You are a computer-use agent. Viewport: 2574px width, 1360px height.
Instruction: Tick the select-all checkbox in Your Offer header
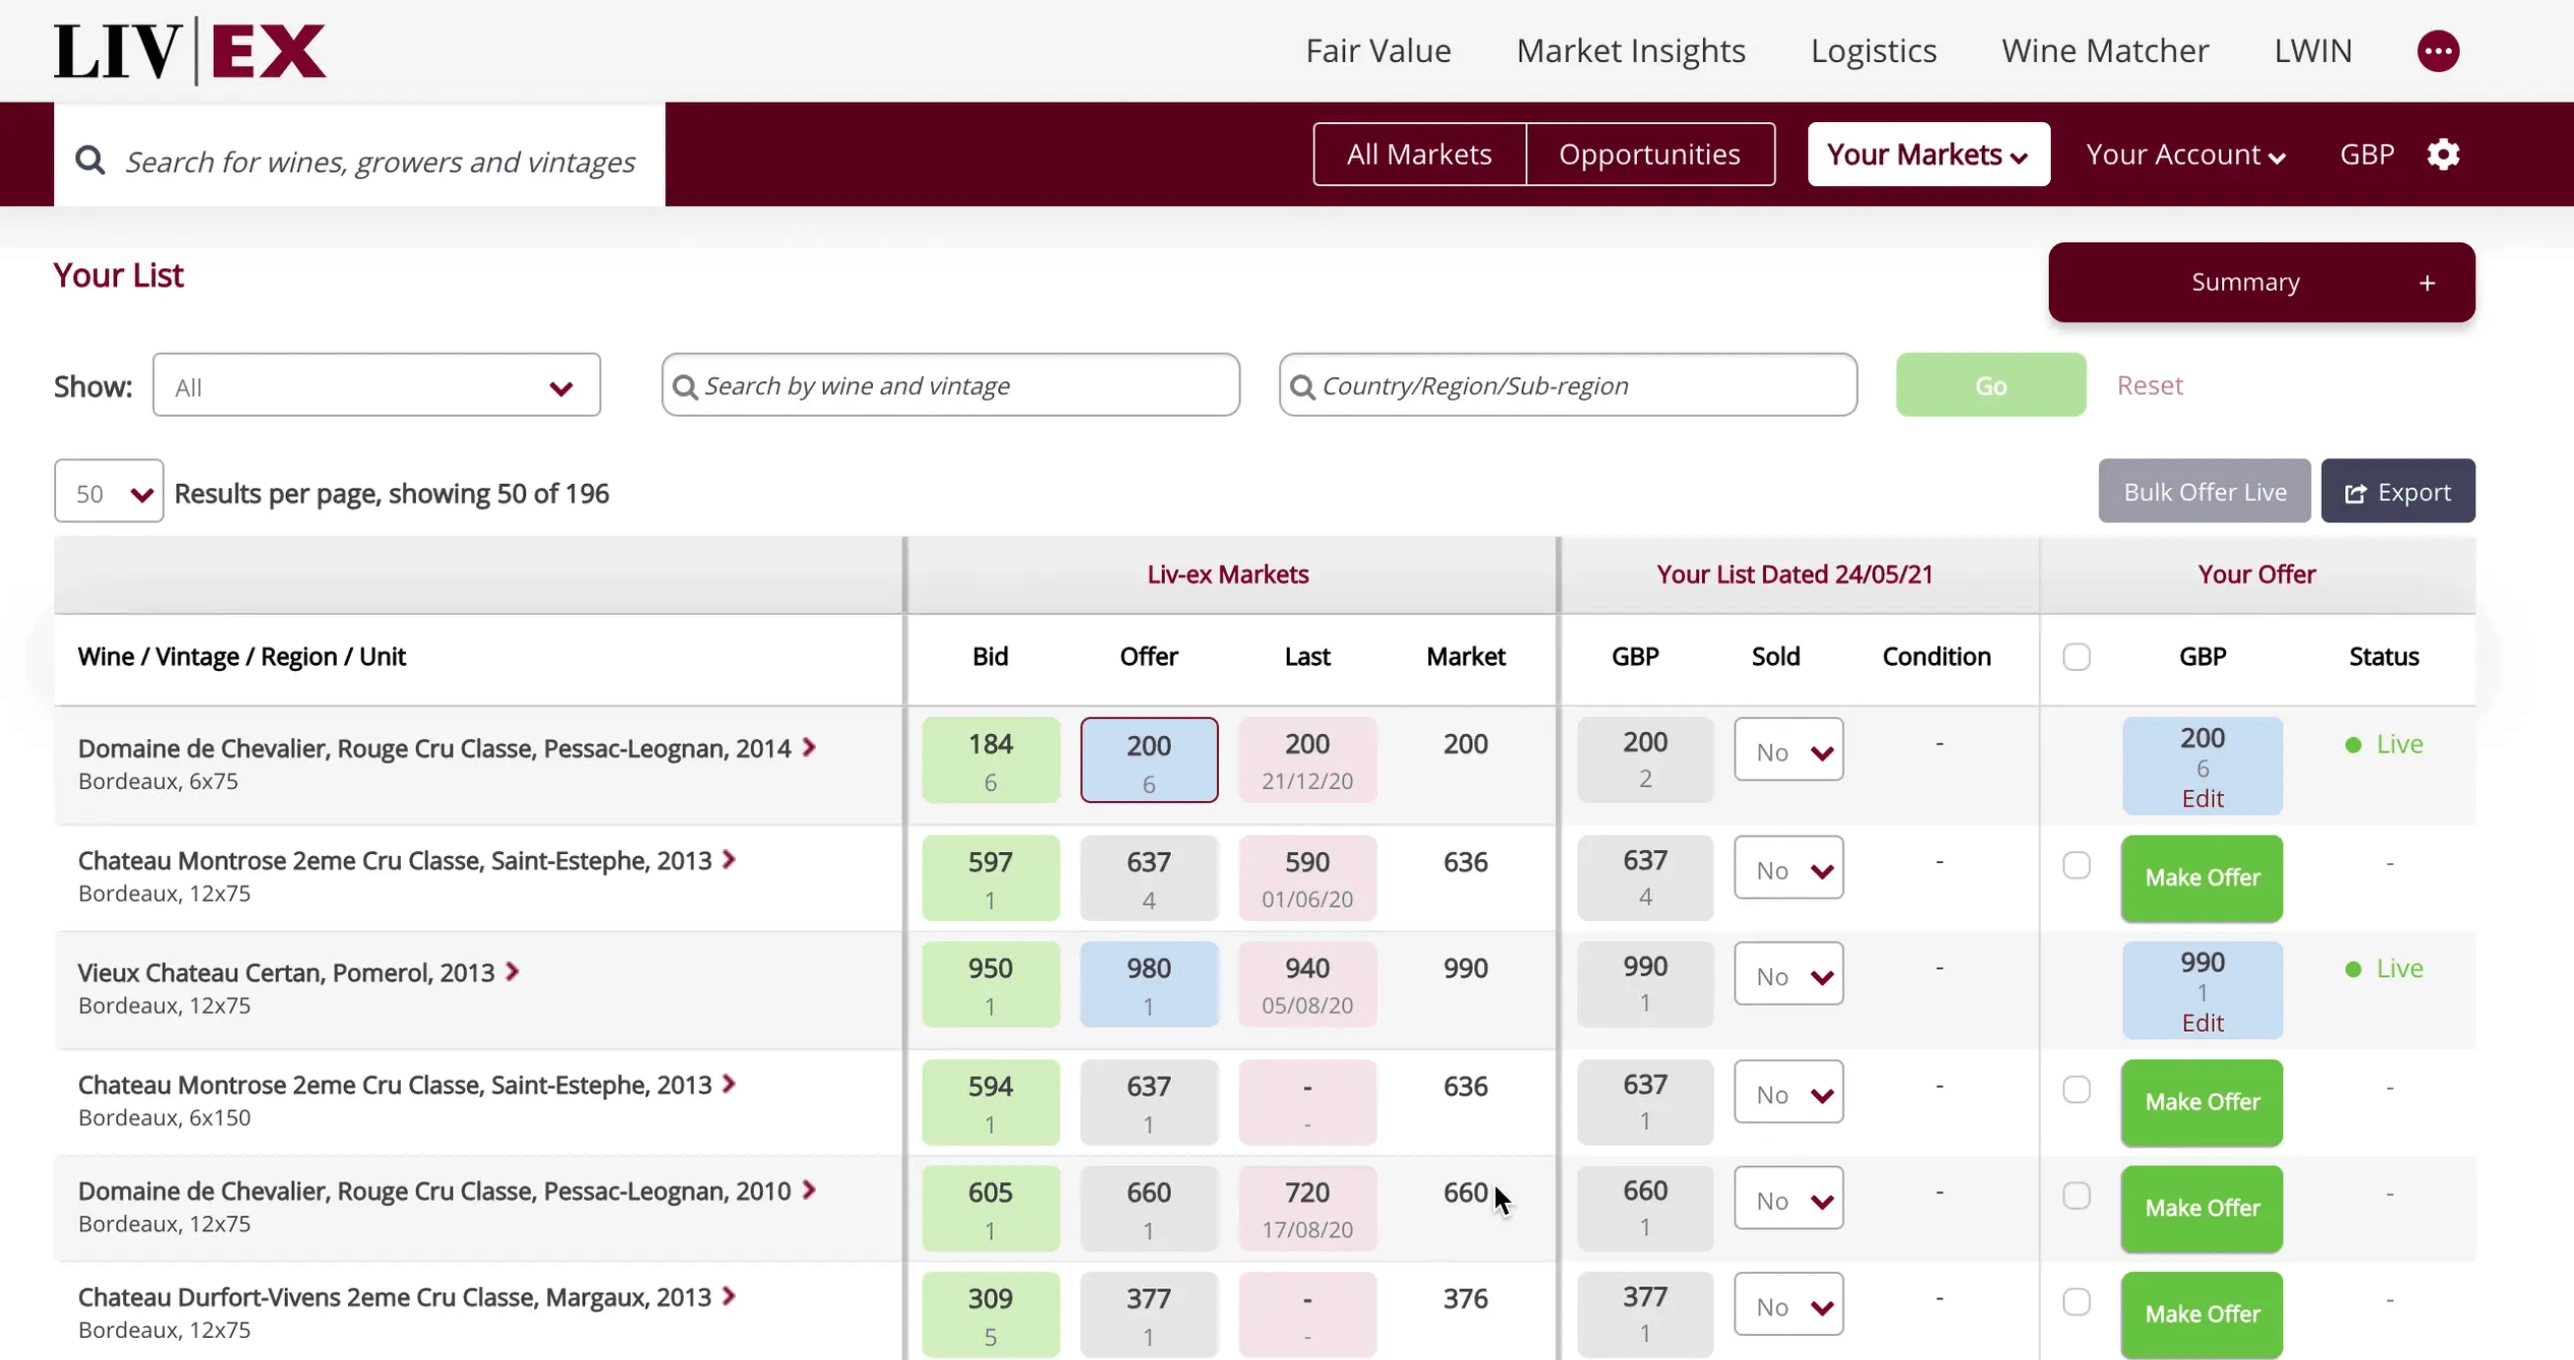(2076, 656)
